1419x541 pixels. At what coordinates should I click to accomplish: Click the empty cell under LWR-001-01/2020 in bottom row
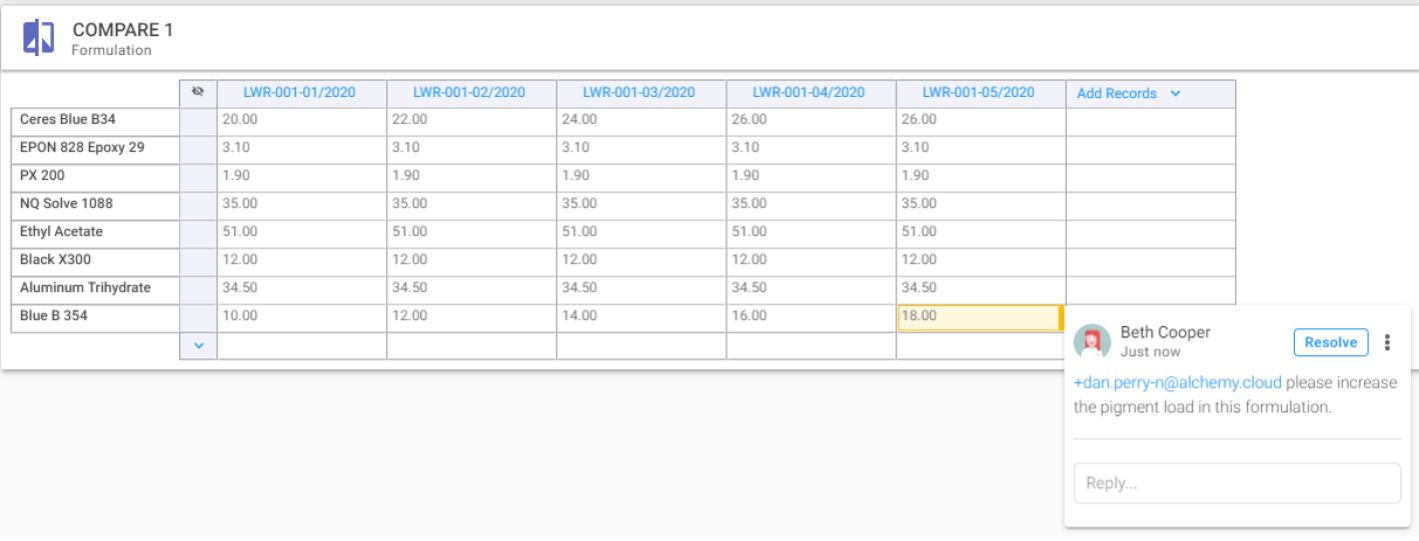302,345
